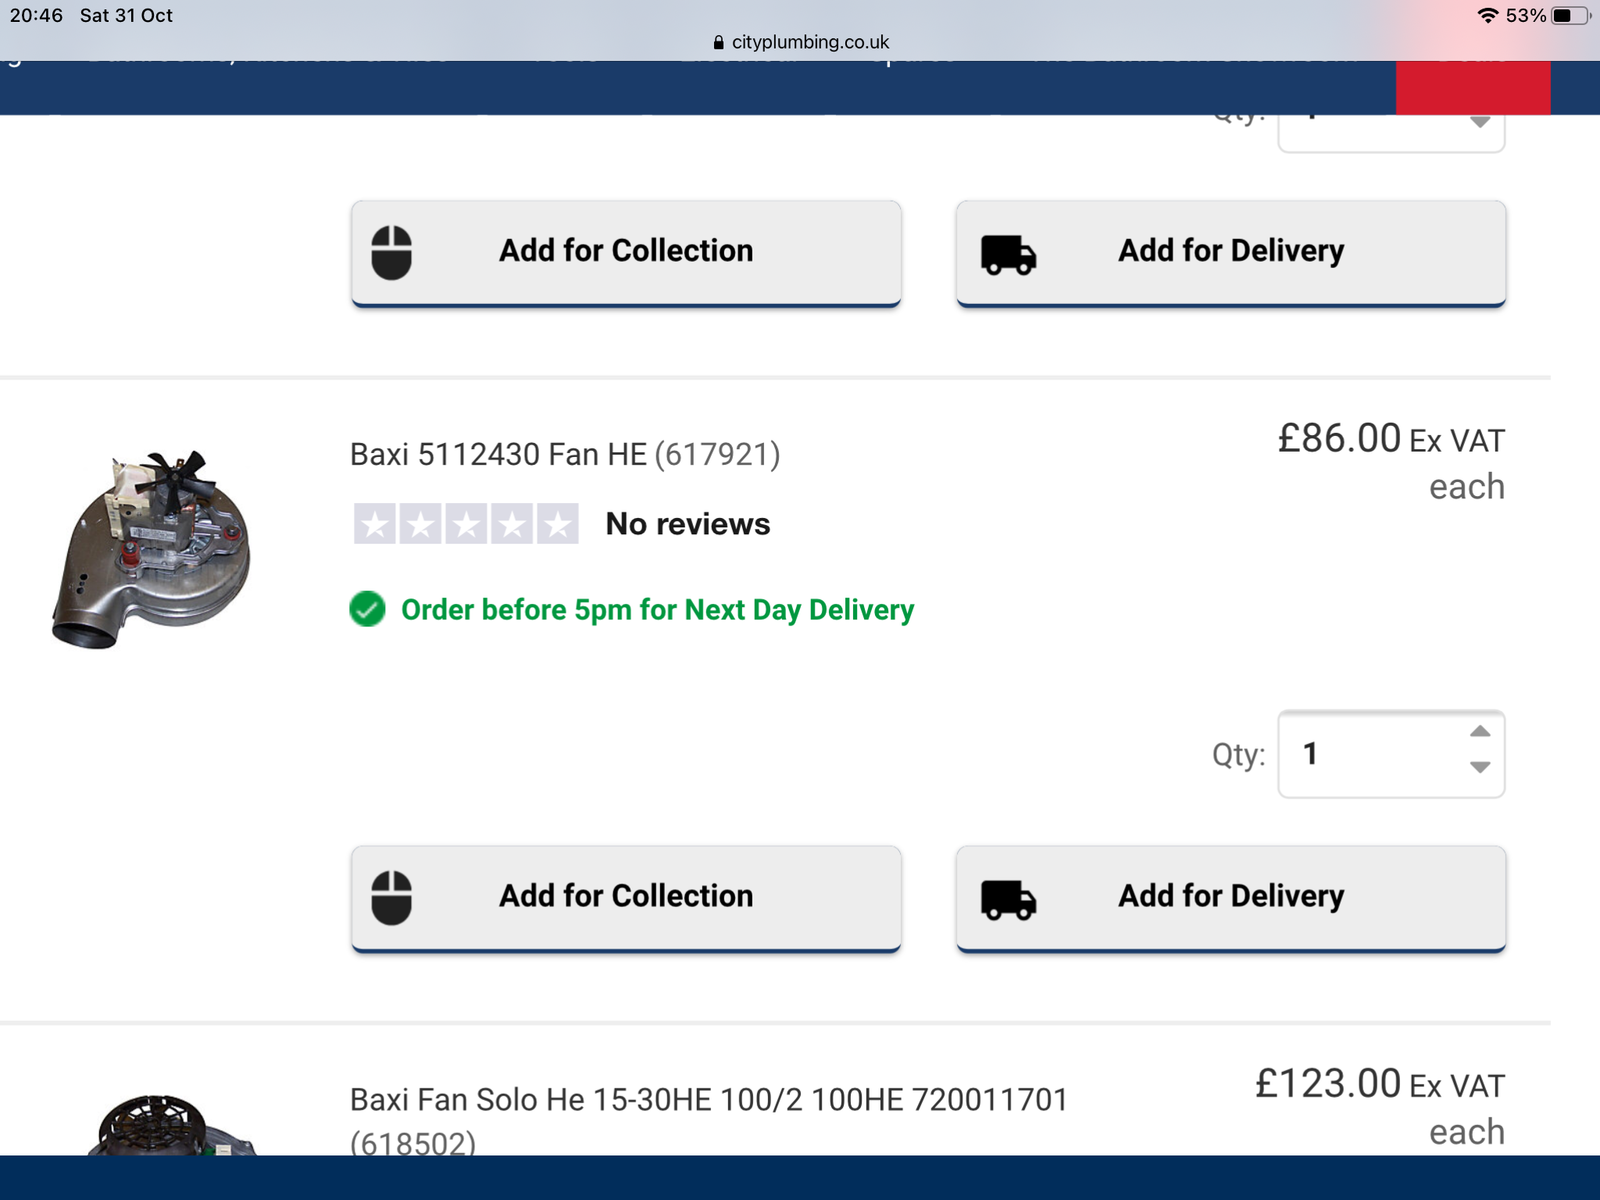Tap the battery icon in the status bar
The height and width of the screenshot is (1200, 1600).
(1568, 16)
